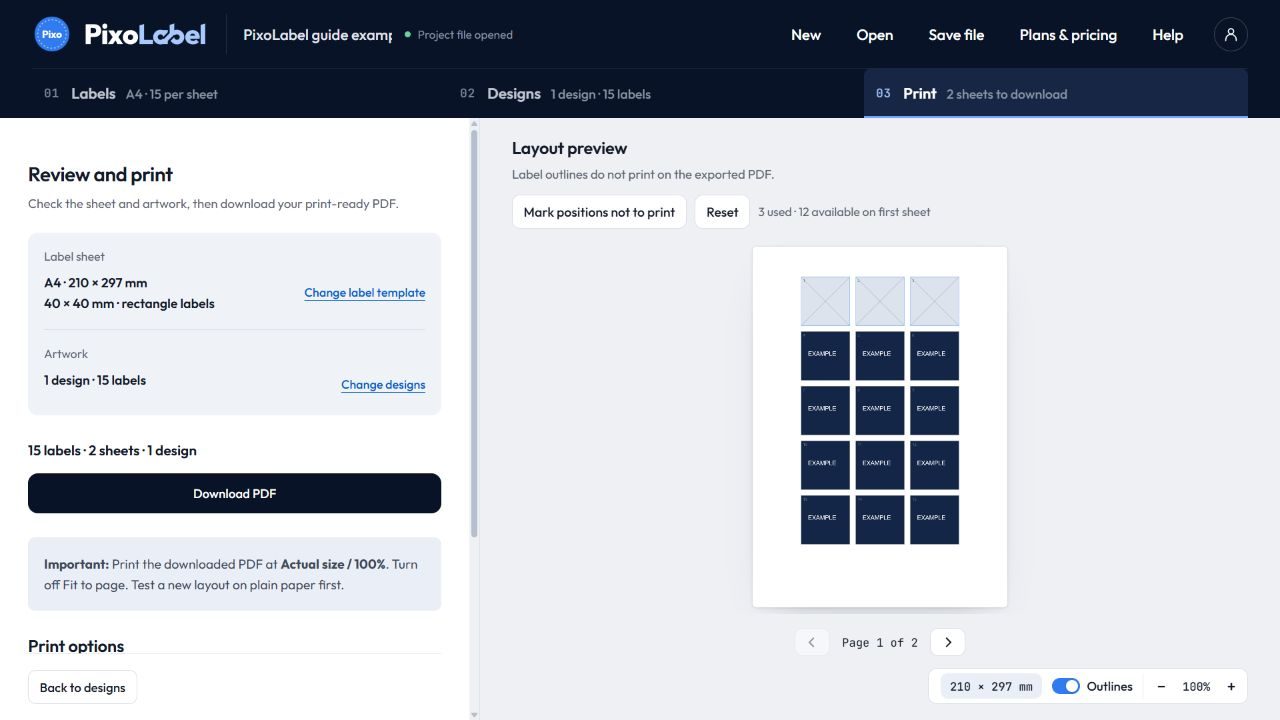Click the Print options heading
Screen dimensions: 1280x720
(76, 646)
